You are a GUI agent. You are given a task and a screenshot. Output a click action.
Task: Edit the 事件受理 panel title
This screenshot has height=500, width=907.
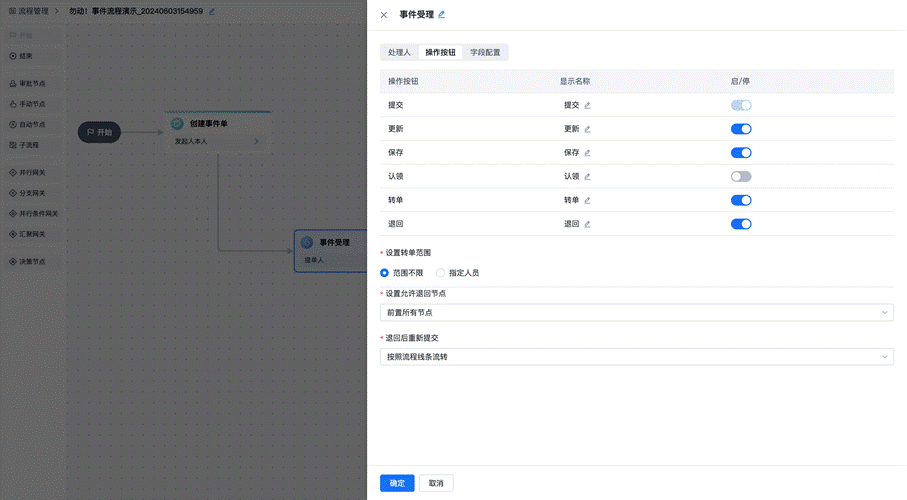[441, 15]
